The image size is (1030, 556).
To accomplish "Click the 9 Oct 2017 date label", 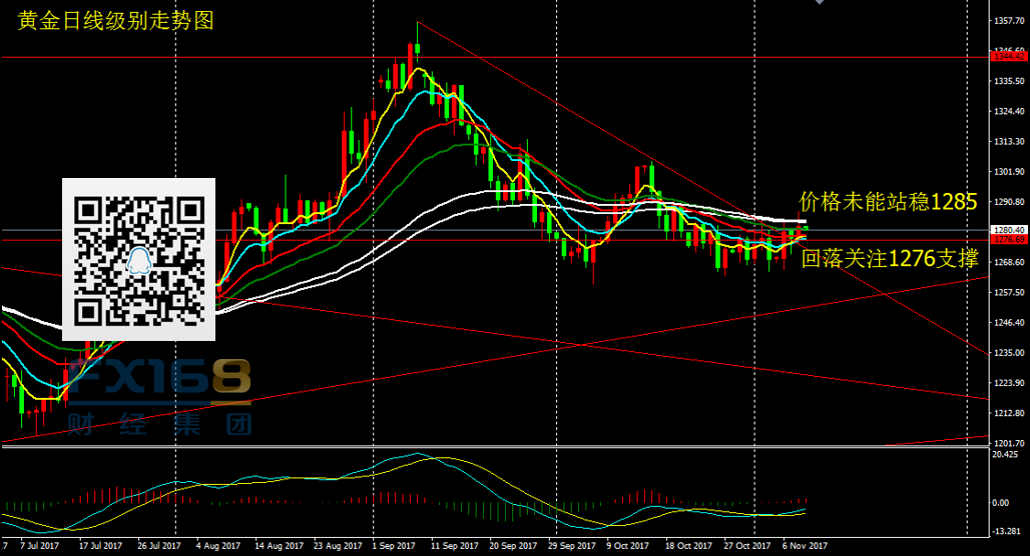I will tap(628, 546).
